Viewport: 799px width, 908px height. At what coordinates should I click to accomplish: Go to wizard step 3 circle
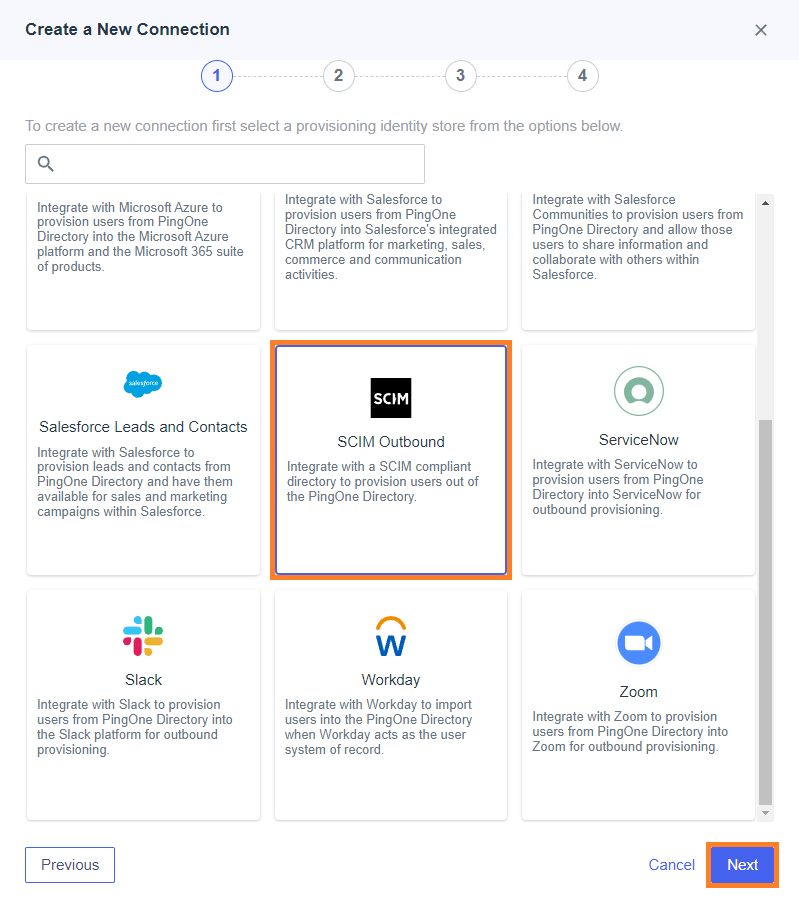[461, 76]
